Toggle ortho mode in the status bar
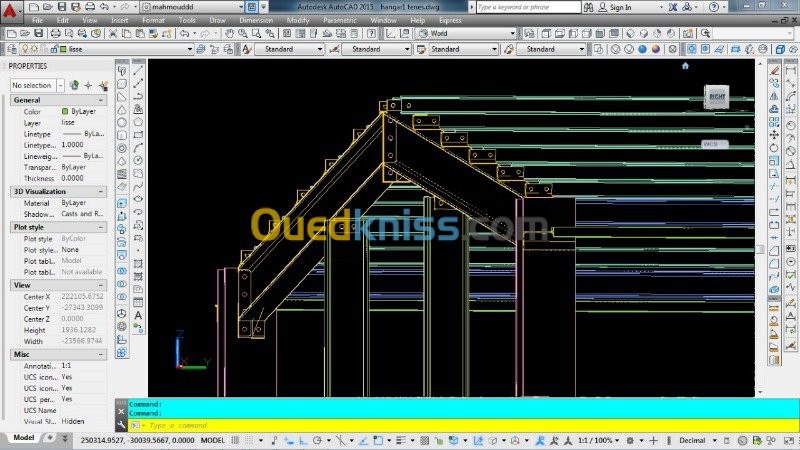This screenshot has width=800, height=450. click(x=303, y=440)
